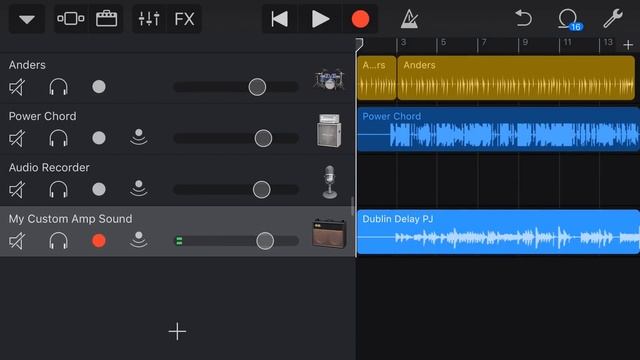Add song section with ruler plus

(x=628, y=44)
